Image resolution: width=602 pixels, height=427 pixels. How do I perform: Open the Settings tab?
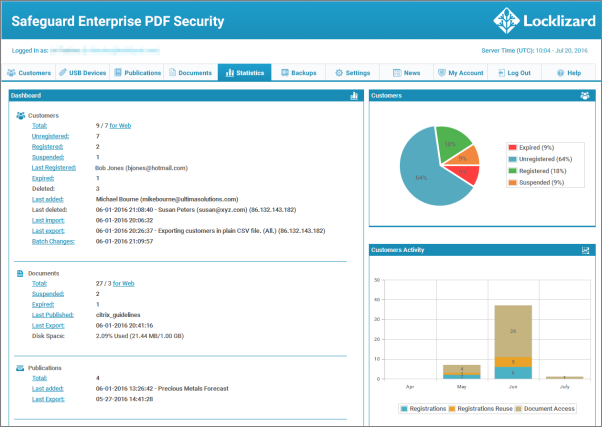[352, 73]
